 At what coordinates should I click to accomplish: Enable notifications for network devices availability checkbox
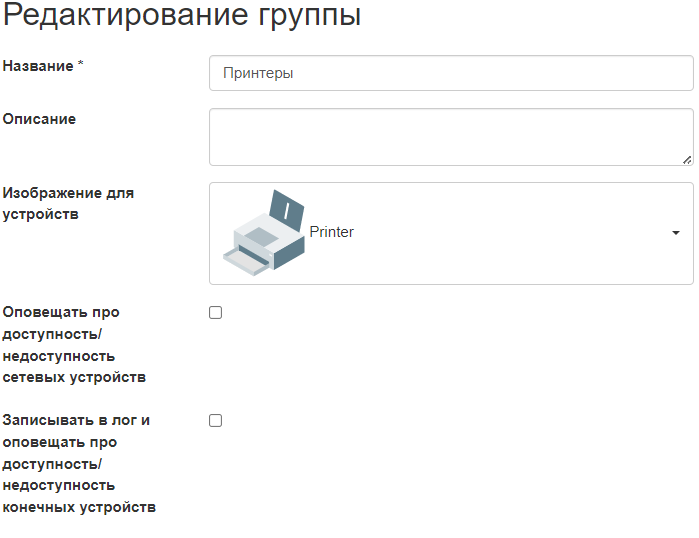pyautogui.click(x=215, y=313)
